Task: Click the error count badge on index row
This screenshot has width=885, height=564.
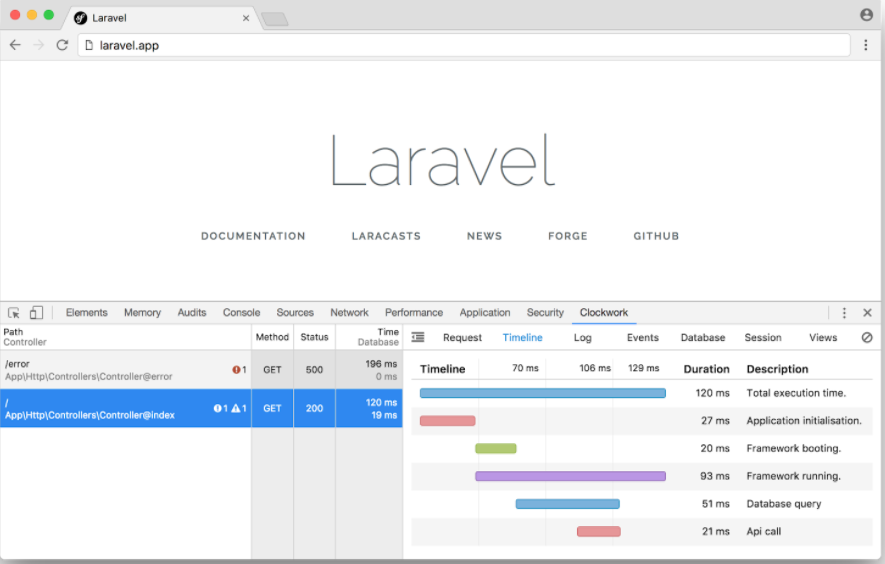Action: pyautogui.click(x=221, y=408)
